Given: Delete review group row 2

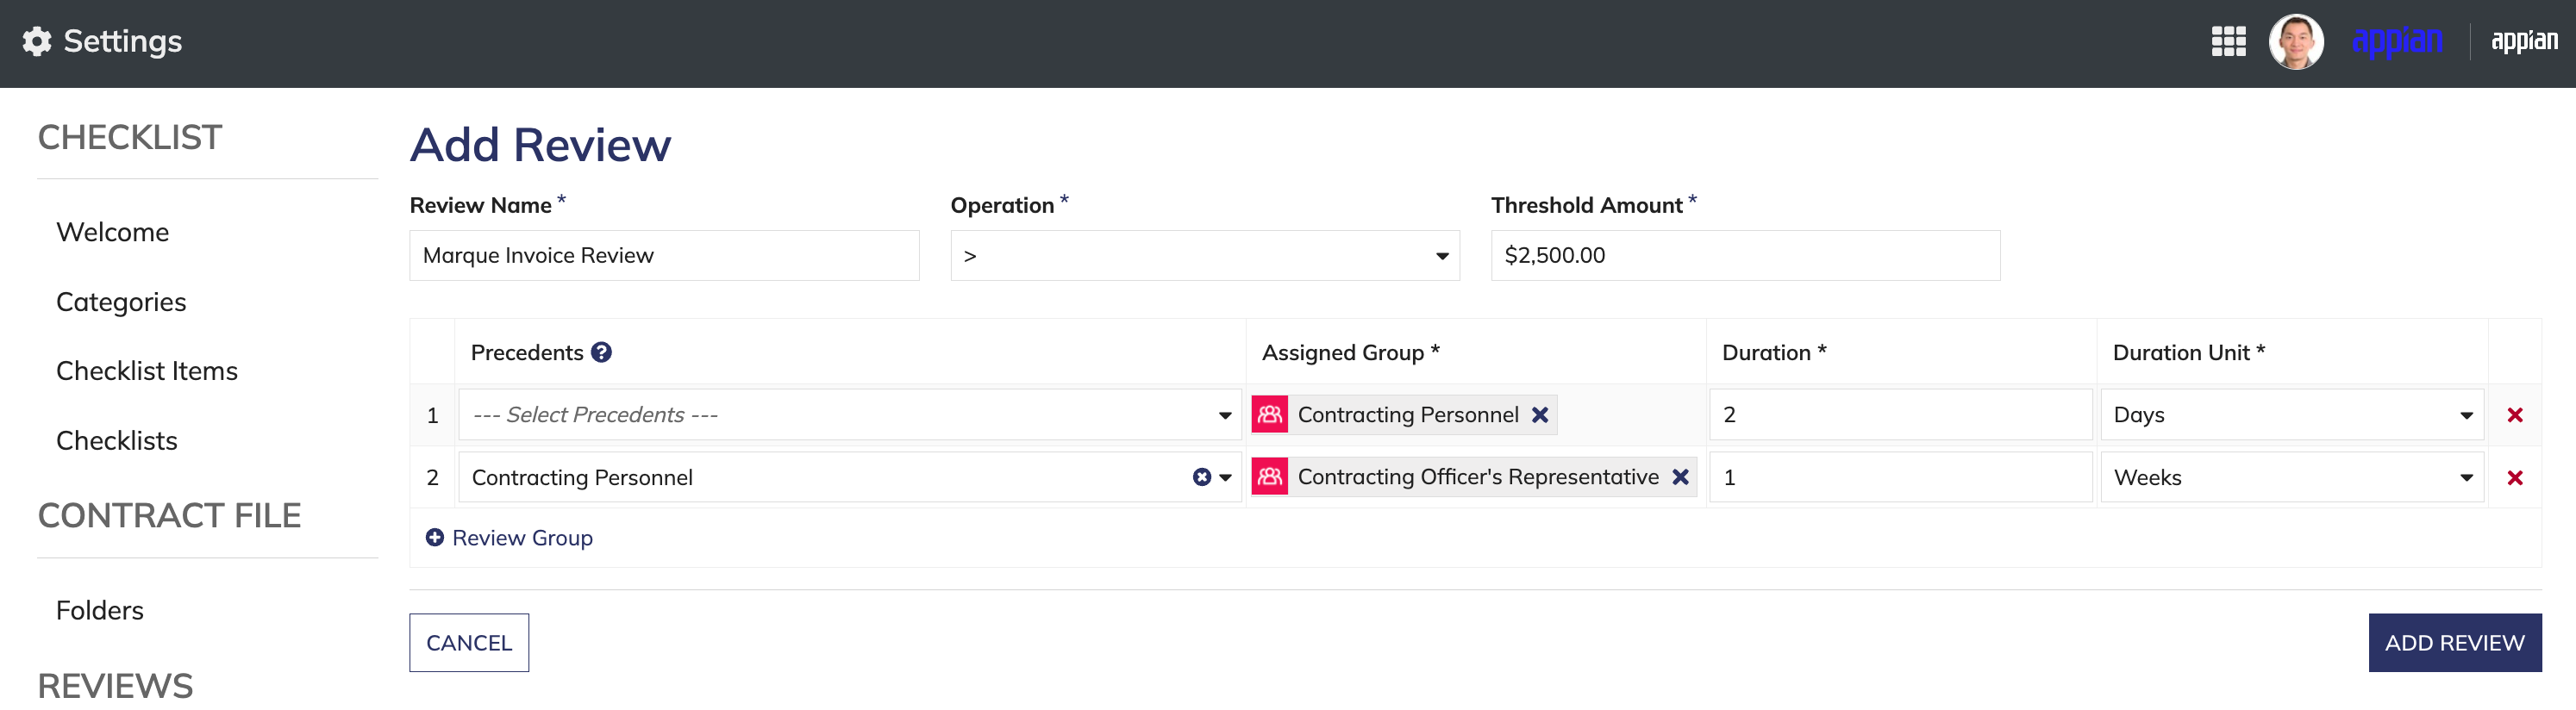Looking at the screenshot, I should [x=2515, y=477].
